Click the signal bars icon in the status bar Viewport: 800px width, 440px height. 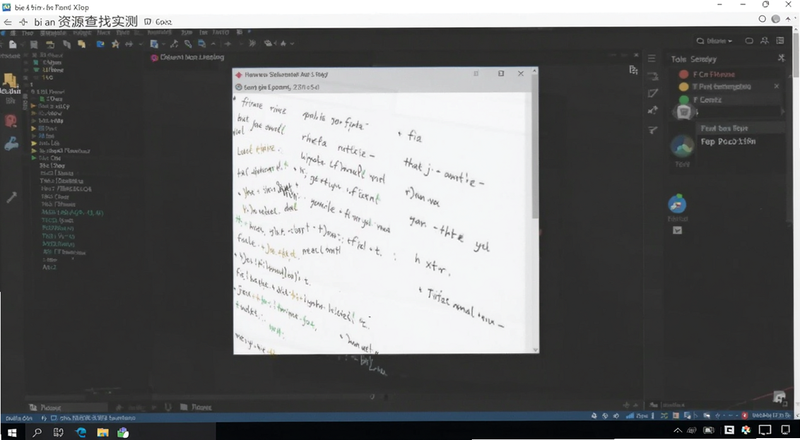[x=630, y=416]
